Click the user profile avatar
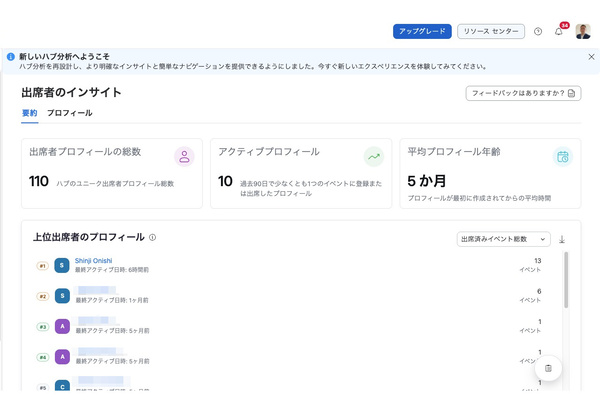Image resolution: width=600 pixels, height=400 pixels. tap(583, 31)
